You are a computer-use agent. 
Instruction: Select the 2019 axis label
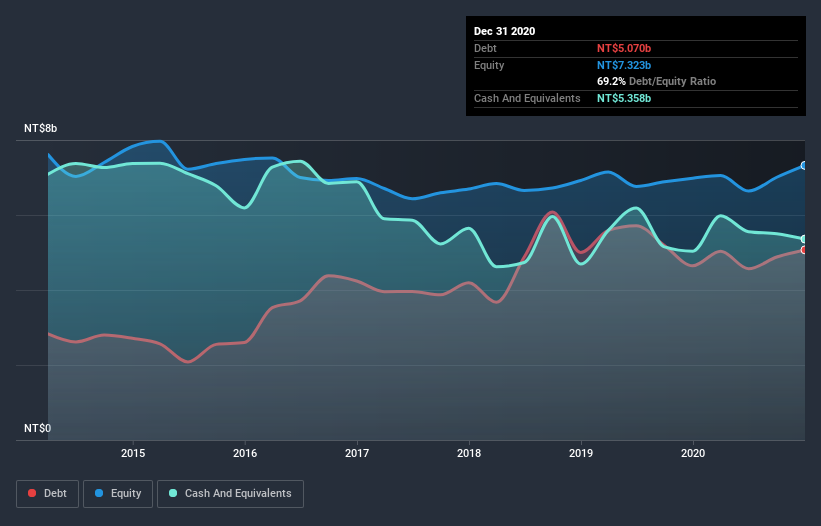[581, 453]
